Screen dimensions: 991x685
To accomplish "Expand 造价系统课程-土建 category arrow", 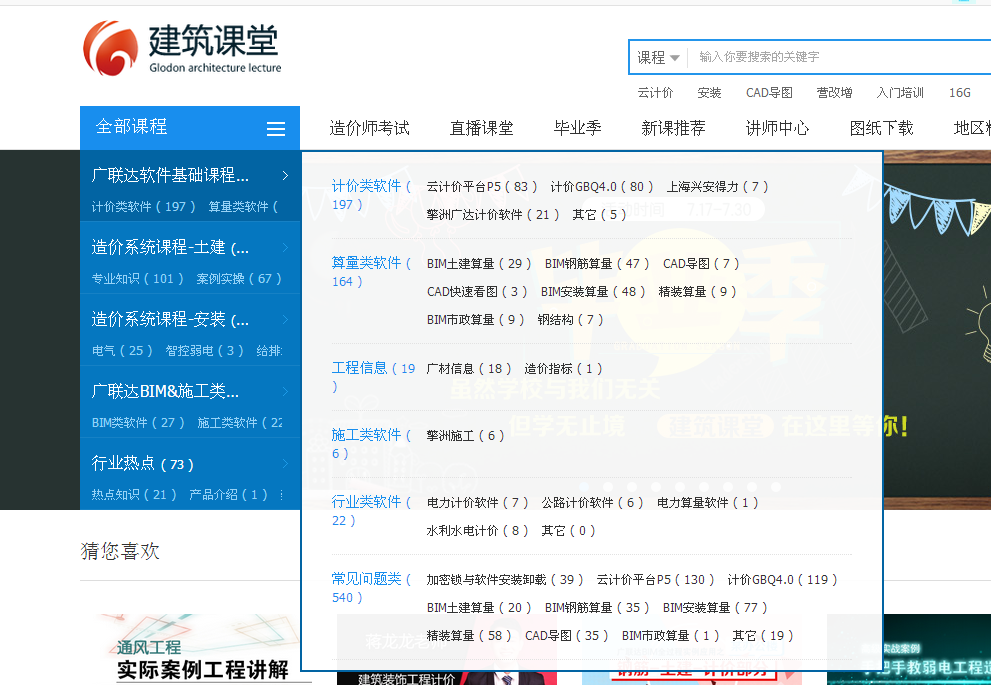I will (285, 248).
